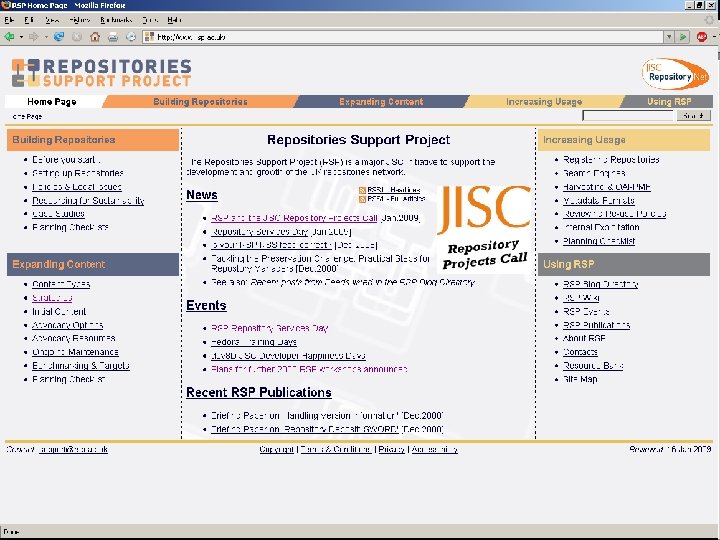The width and height of the screenshot is (720, 540).
Task: Open the History menu
Action: [x=80, y=20]
